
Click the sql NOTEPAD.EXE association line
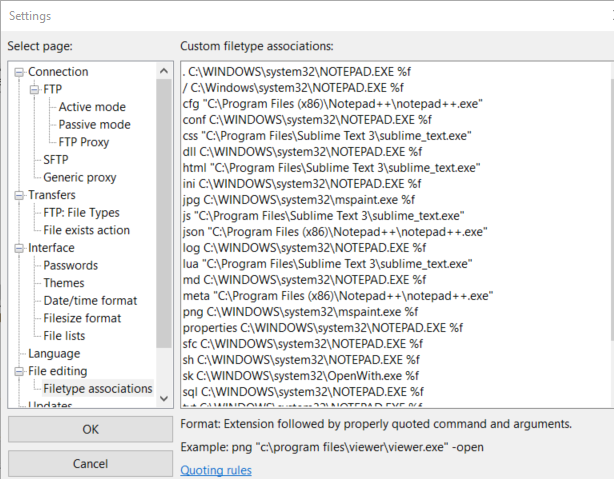pos(303,392)
